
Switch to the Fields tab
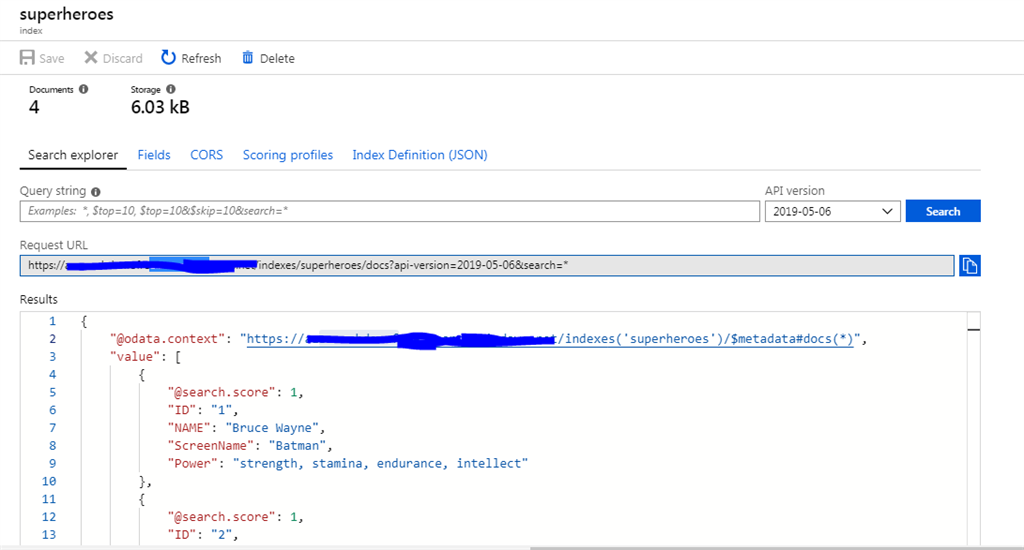pos(154,155)
